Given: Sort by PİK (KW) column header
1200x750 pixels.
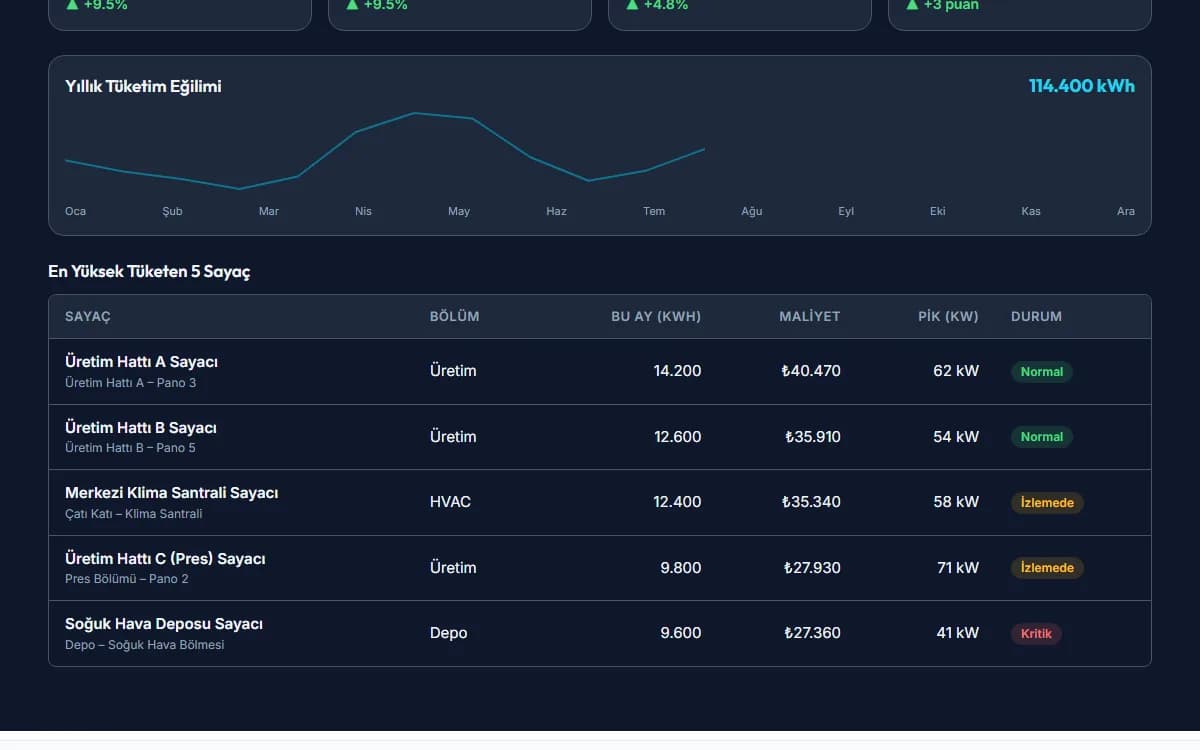Looking at the screenshot, I should [x=948, y=317].
